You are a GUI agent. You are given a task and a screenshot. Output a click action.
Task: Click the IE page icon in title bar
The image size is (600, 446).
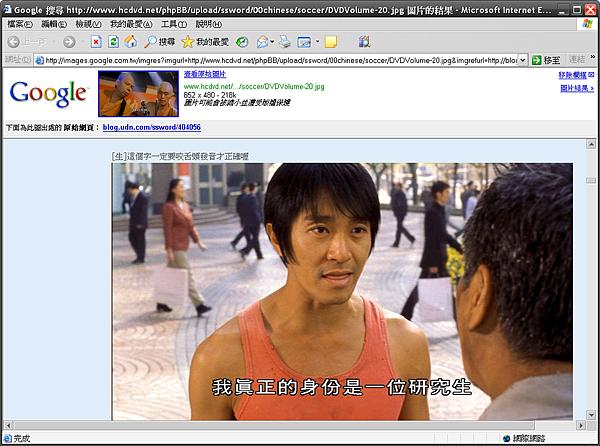(7, 9)
